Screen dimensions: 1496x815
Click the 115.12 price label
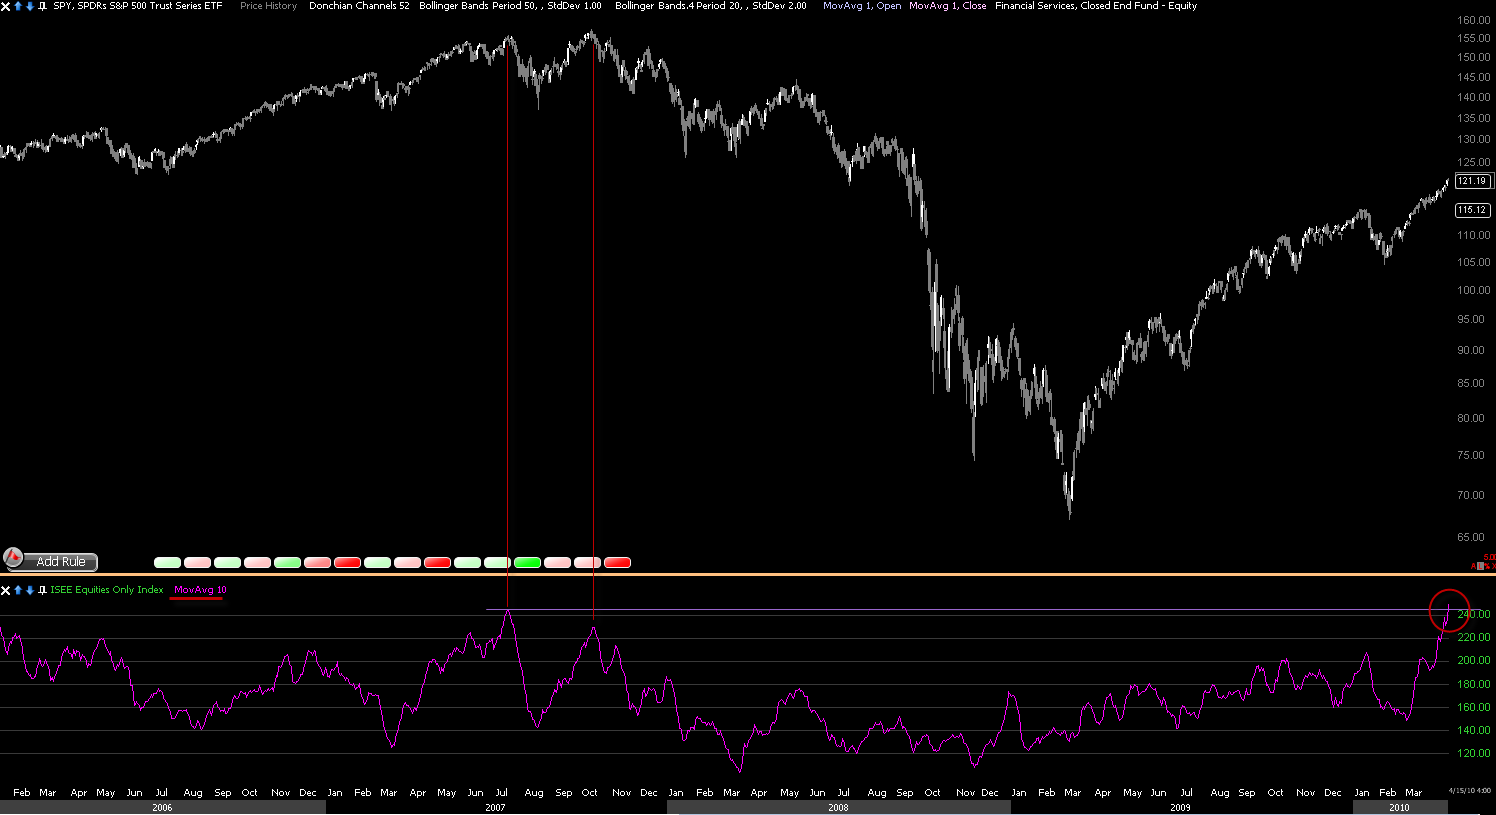[1473, 210]
